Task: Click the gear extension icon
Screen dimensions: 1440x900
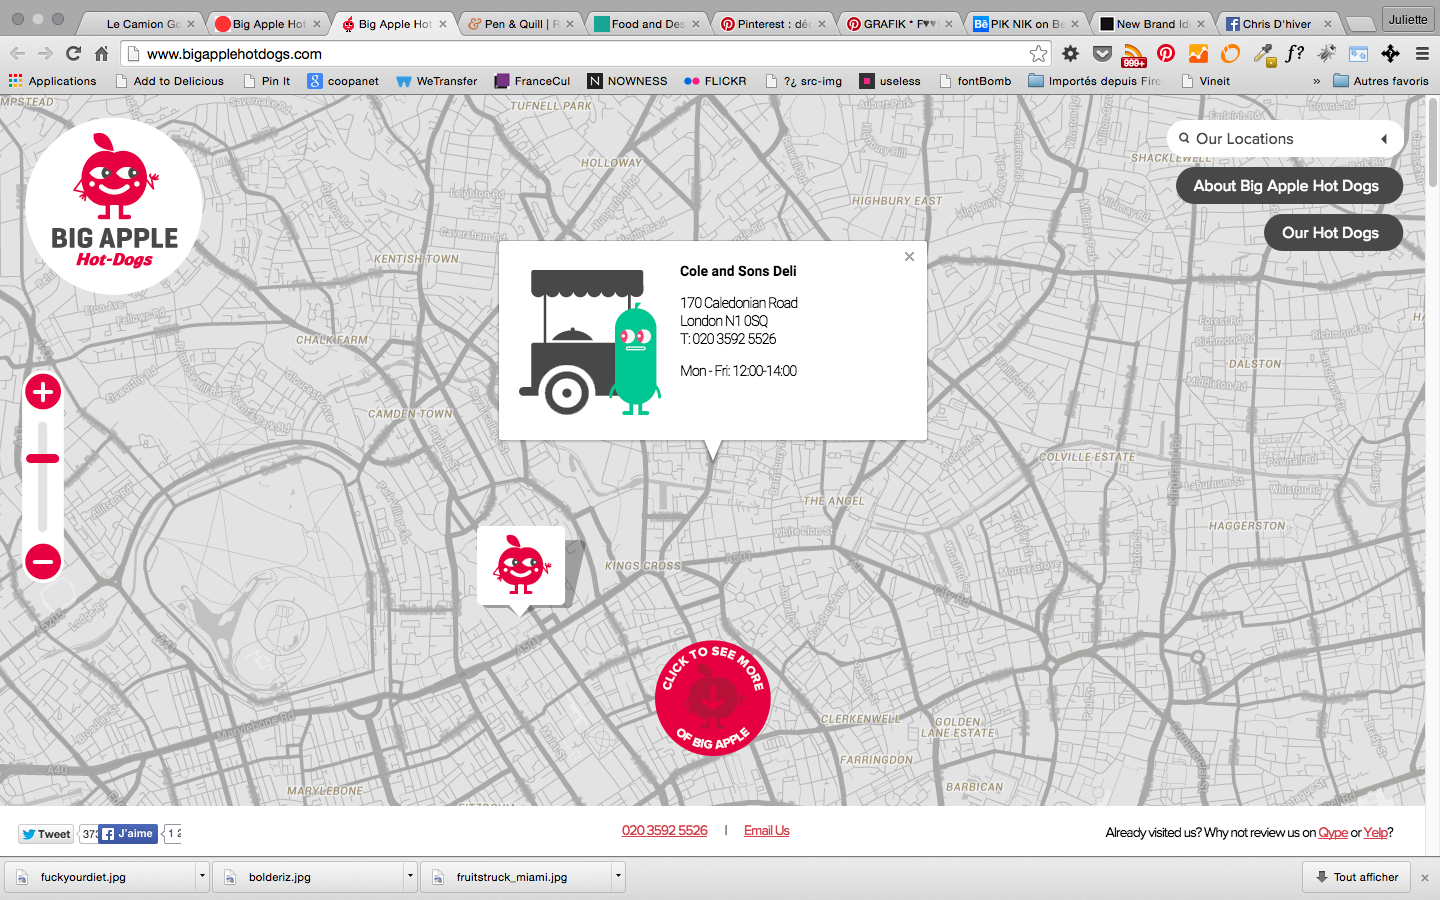Action: point(1070,54)
